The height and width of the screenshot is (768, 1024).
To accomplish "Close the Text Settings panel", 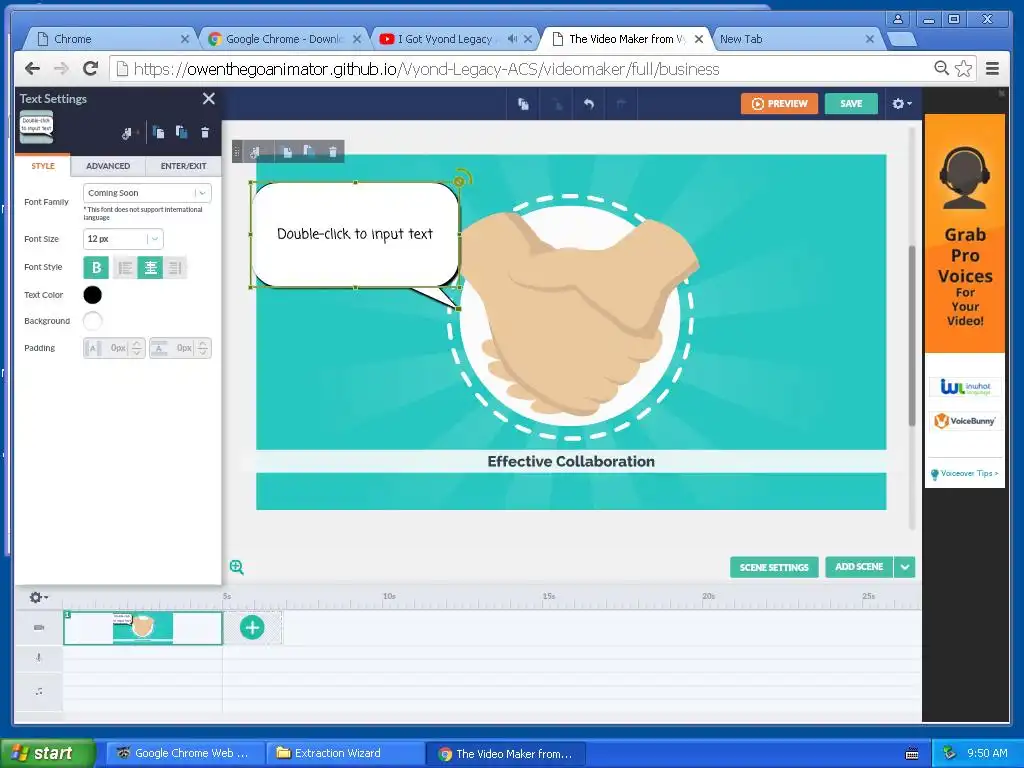I will (x=208, y=99).
